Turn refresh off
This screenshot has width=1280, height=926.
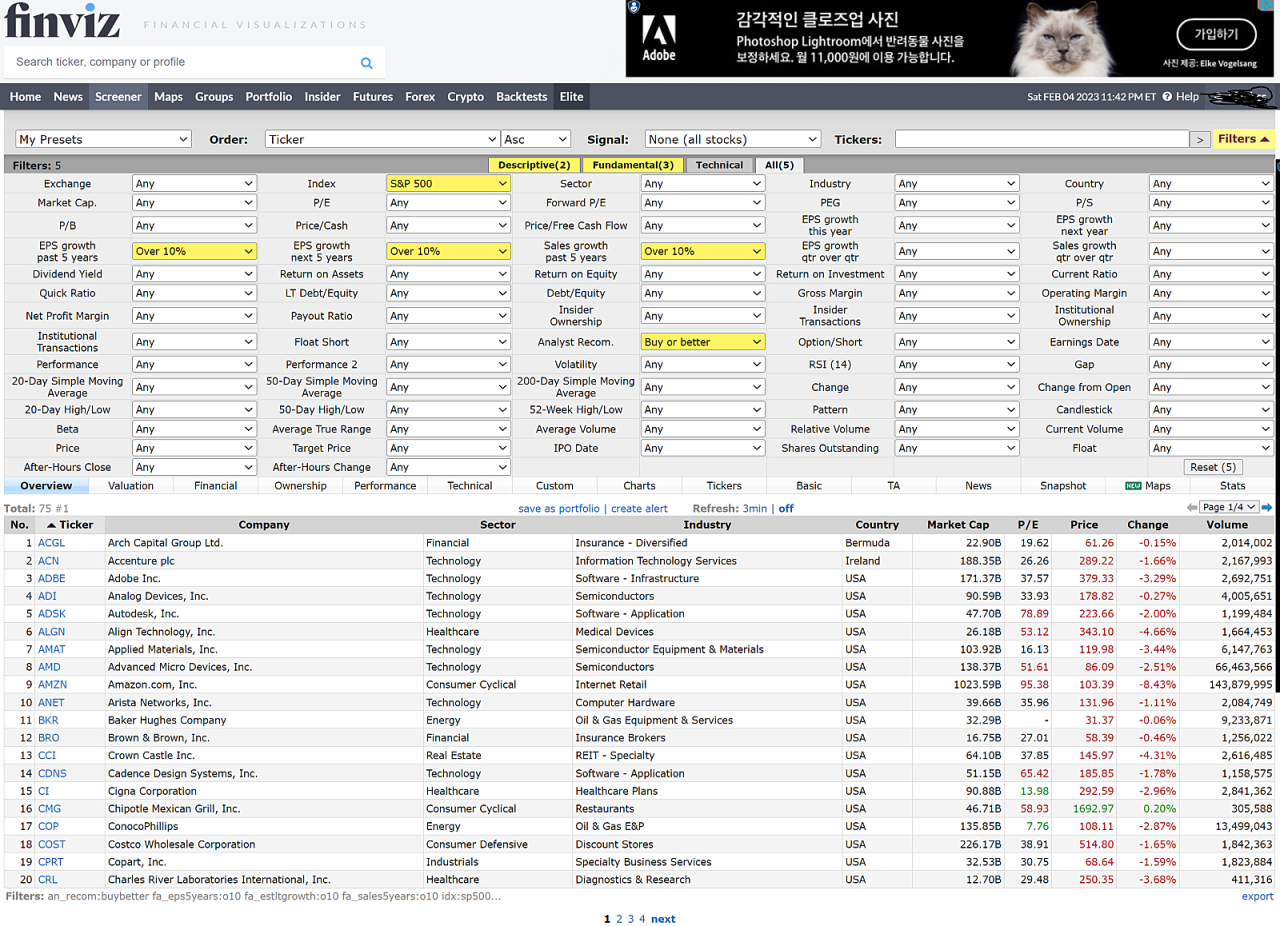(786, 509)
